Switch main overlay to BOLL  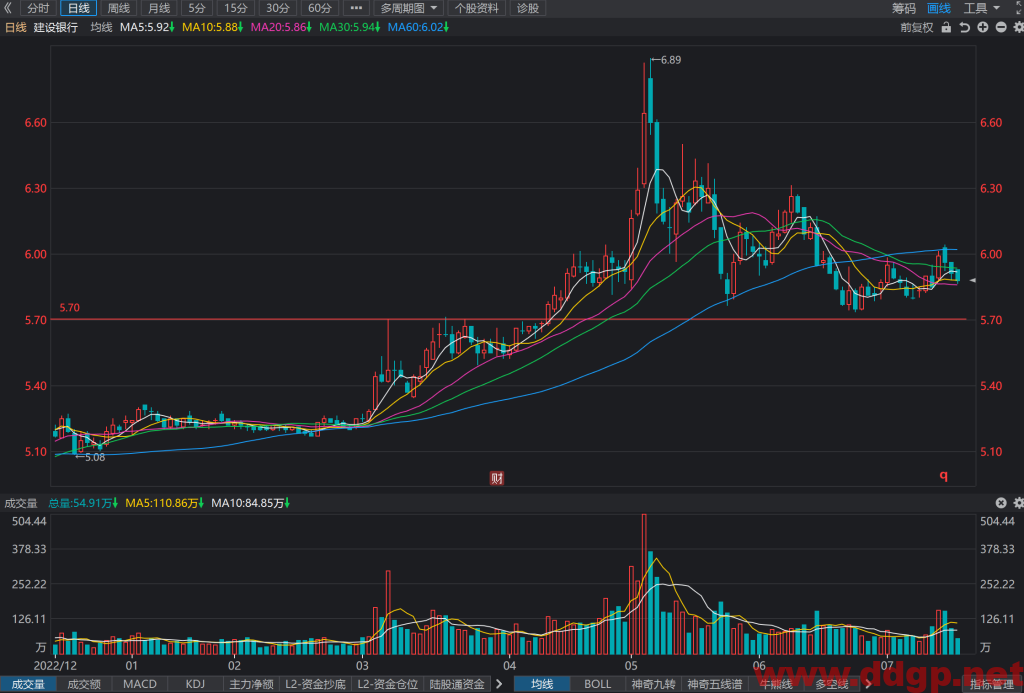coord(598,685)
